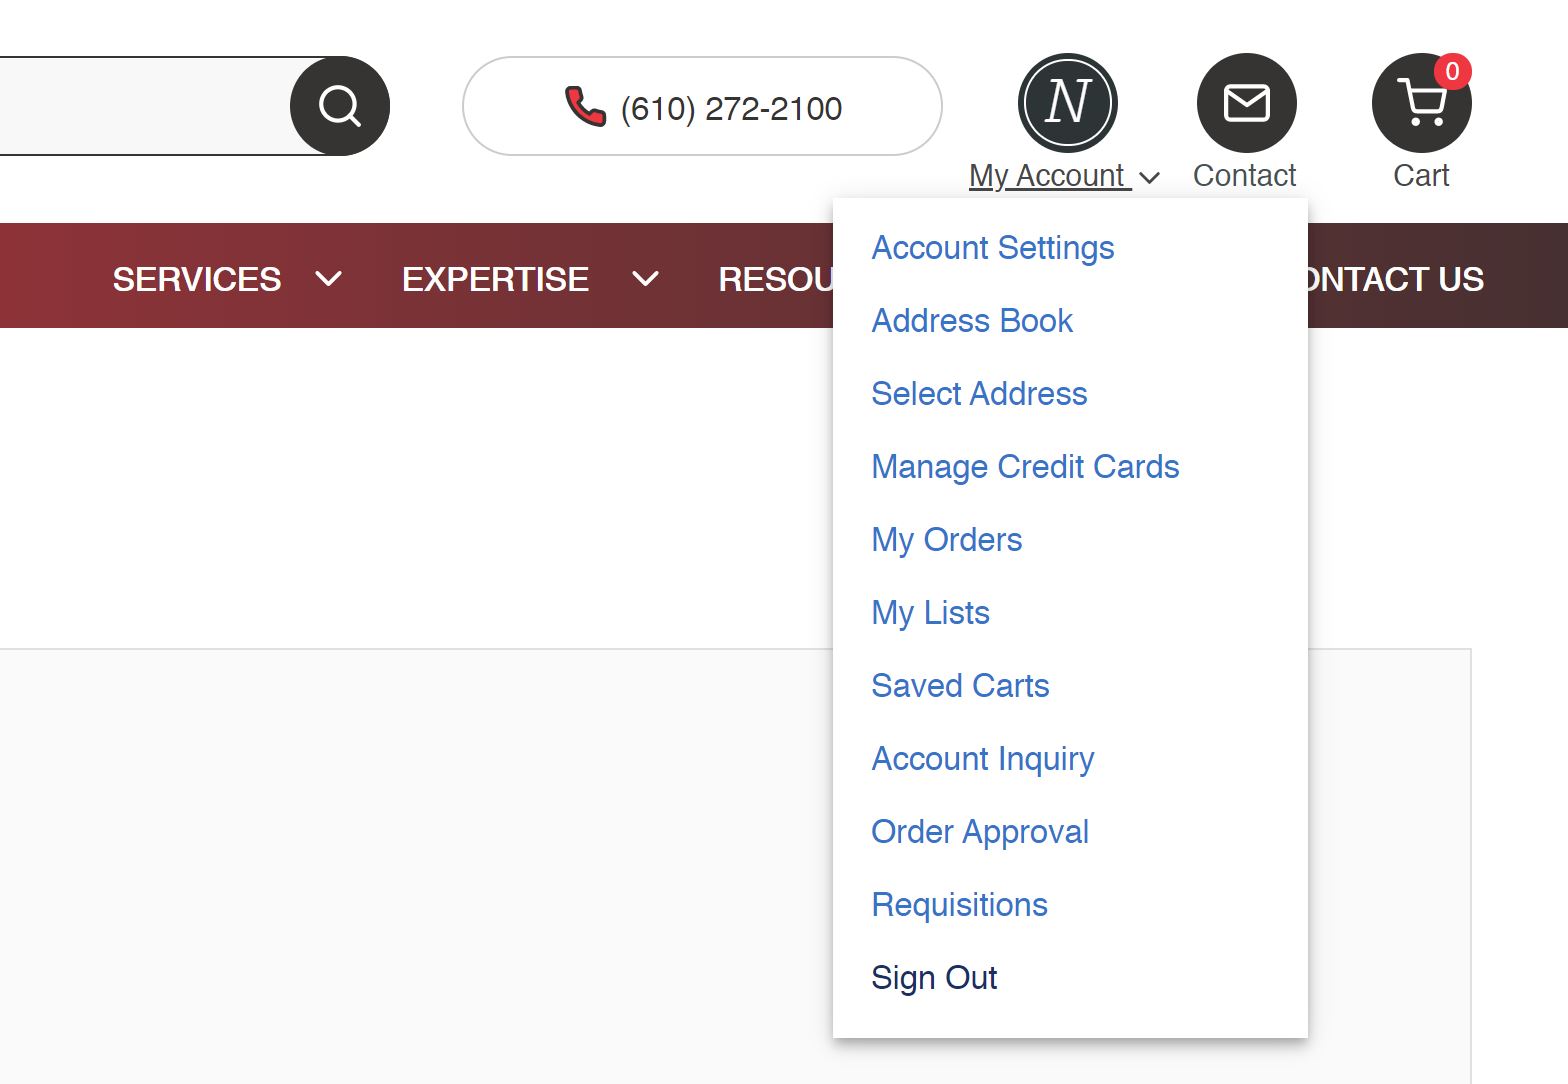Go to Address Book

(x=971, y=321)
